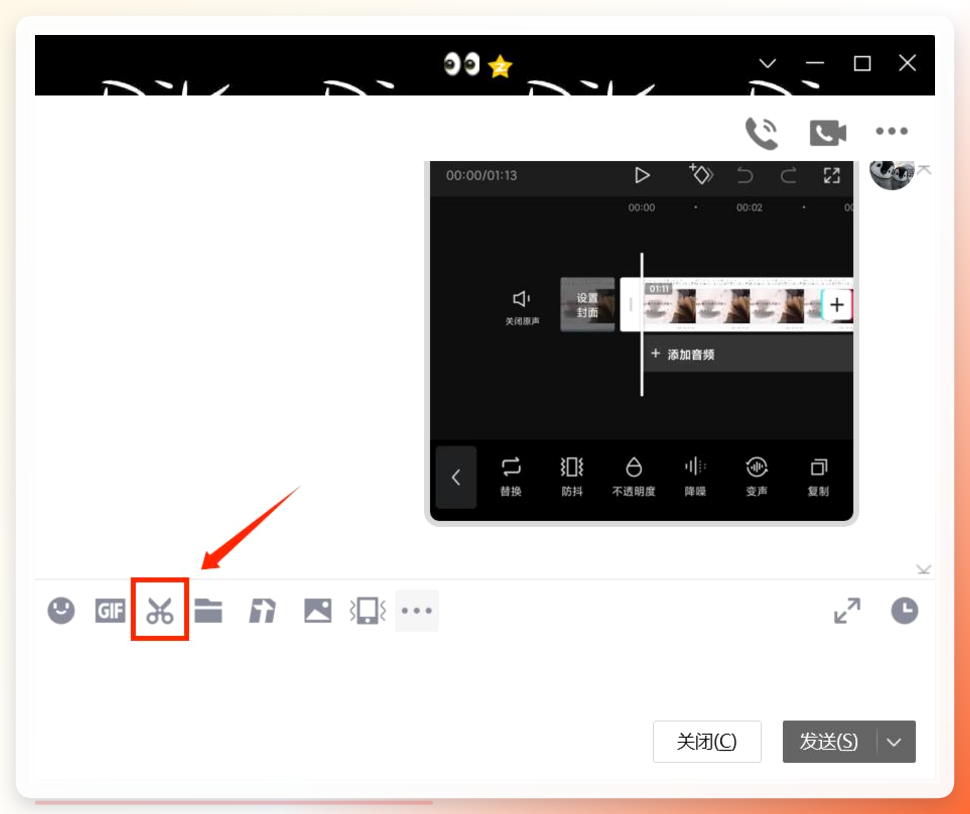Image resolution: width=970 pixels, height=814 pixels.
Task: Click the picture icon to send an image
Action: click(x=318, y=610)
